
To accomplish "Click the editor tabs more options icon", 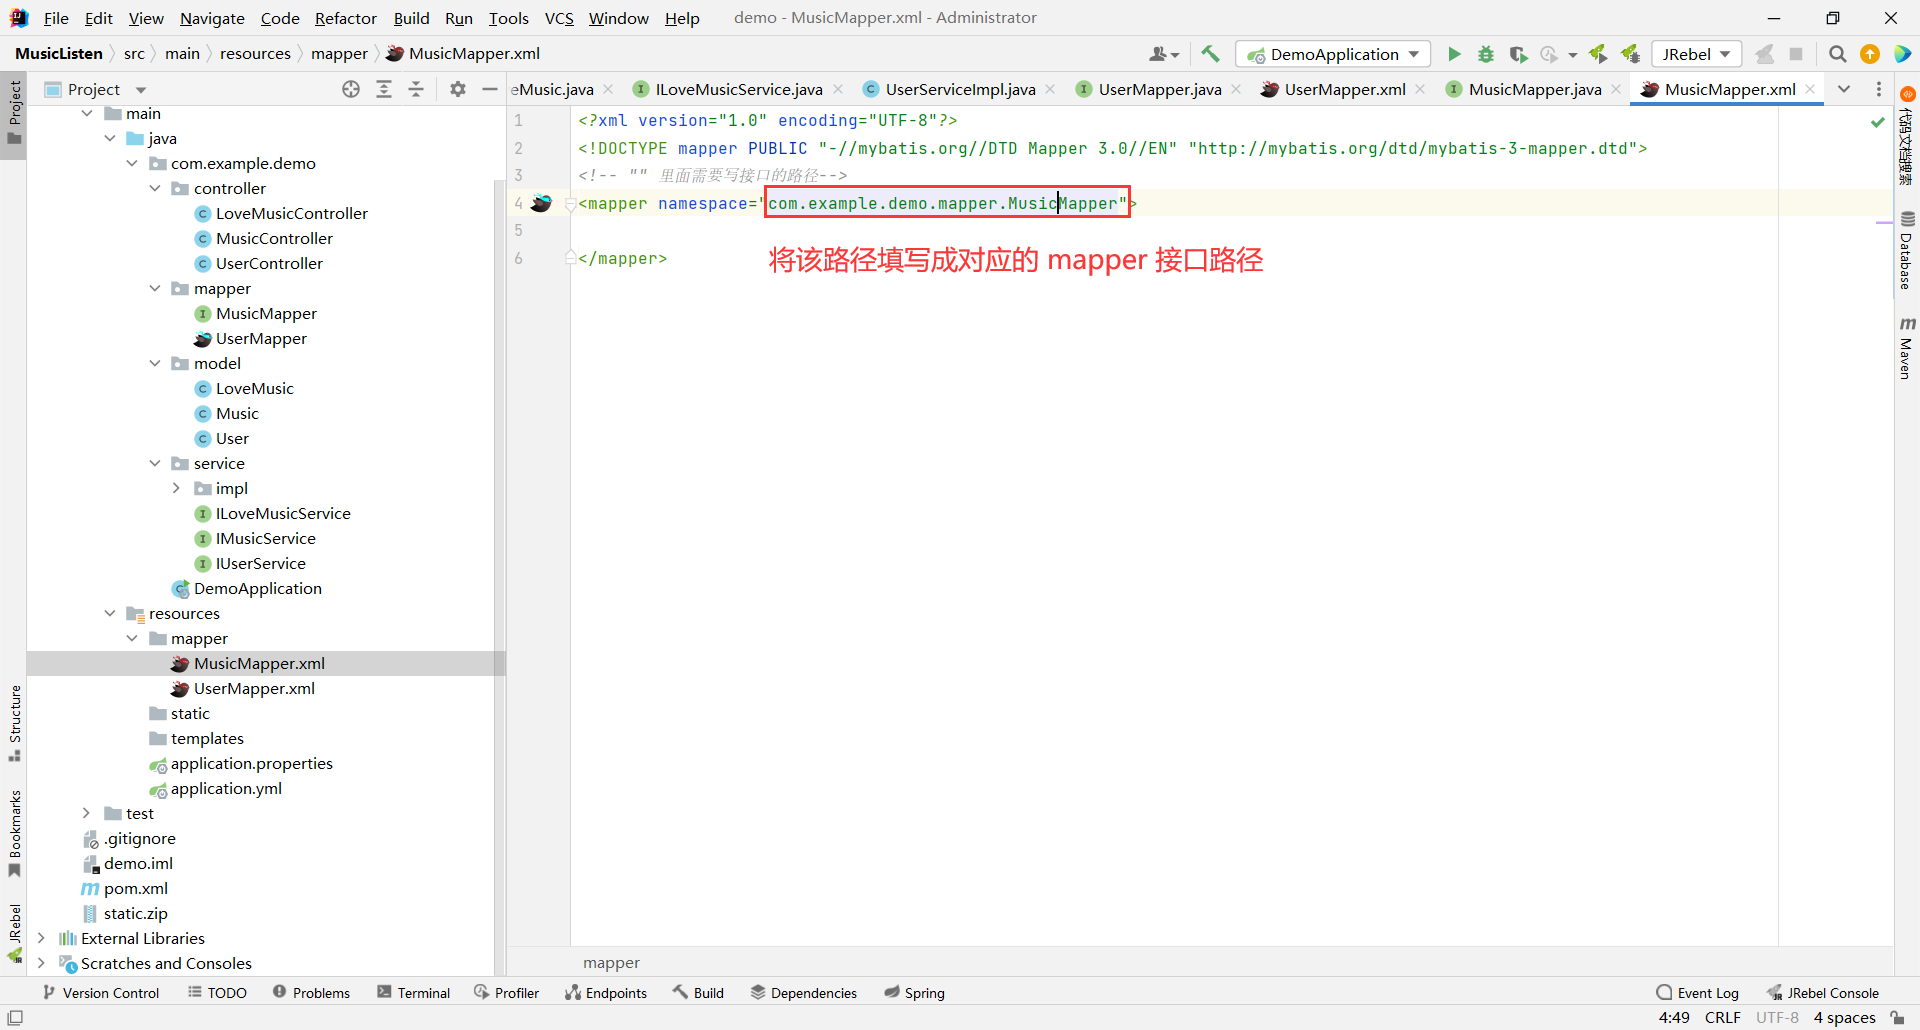I will coord(1879,89).
